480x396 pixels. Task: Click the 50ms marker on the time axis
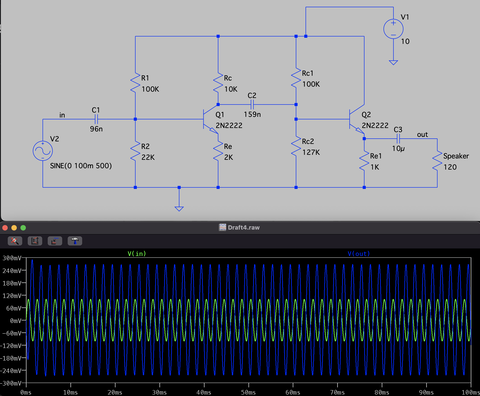(x=248, y=392)
